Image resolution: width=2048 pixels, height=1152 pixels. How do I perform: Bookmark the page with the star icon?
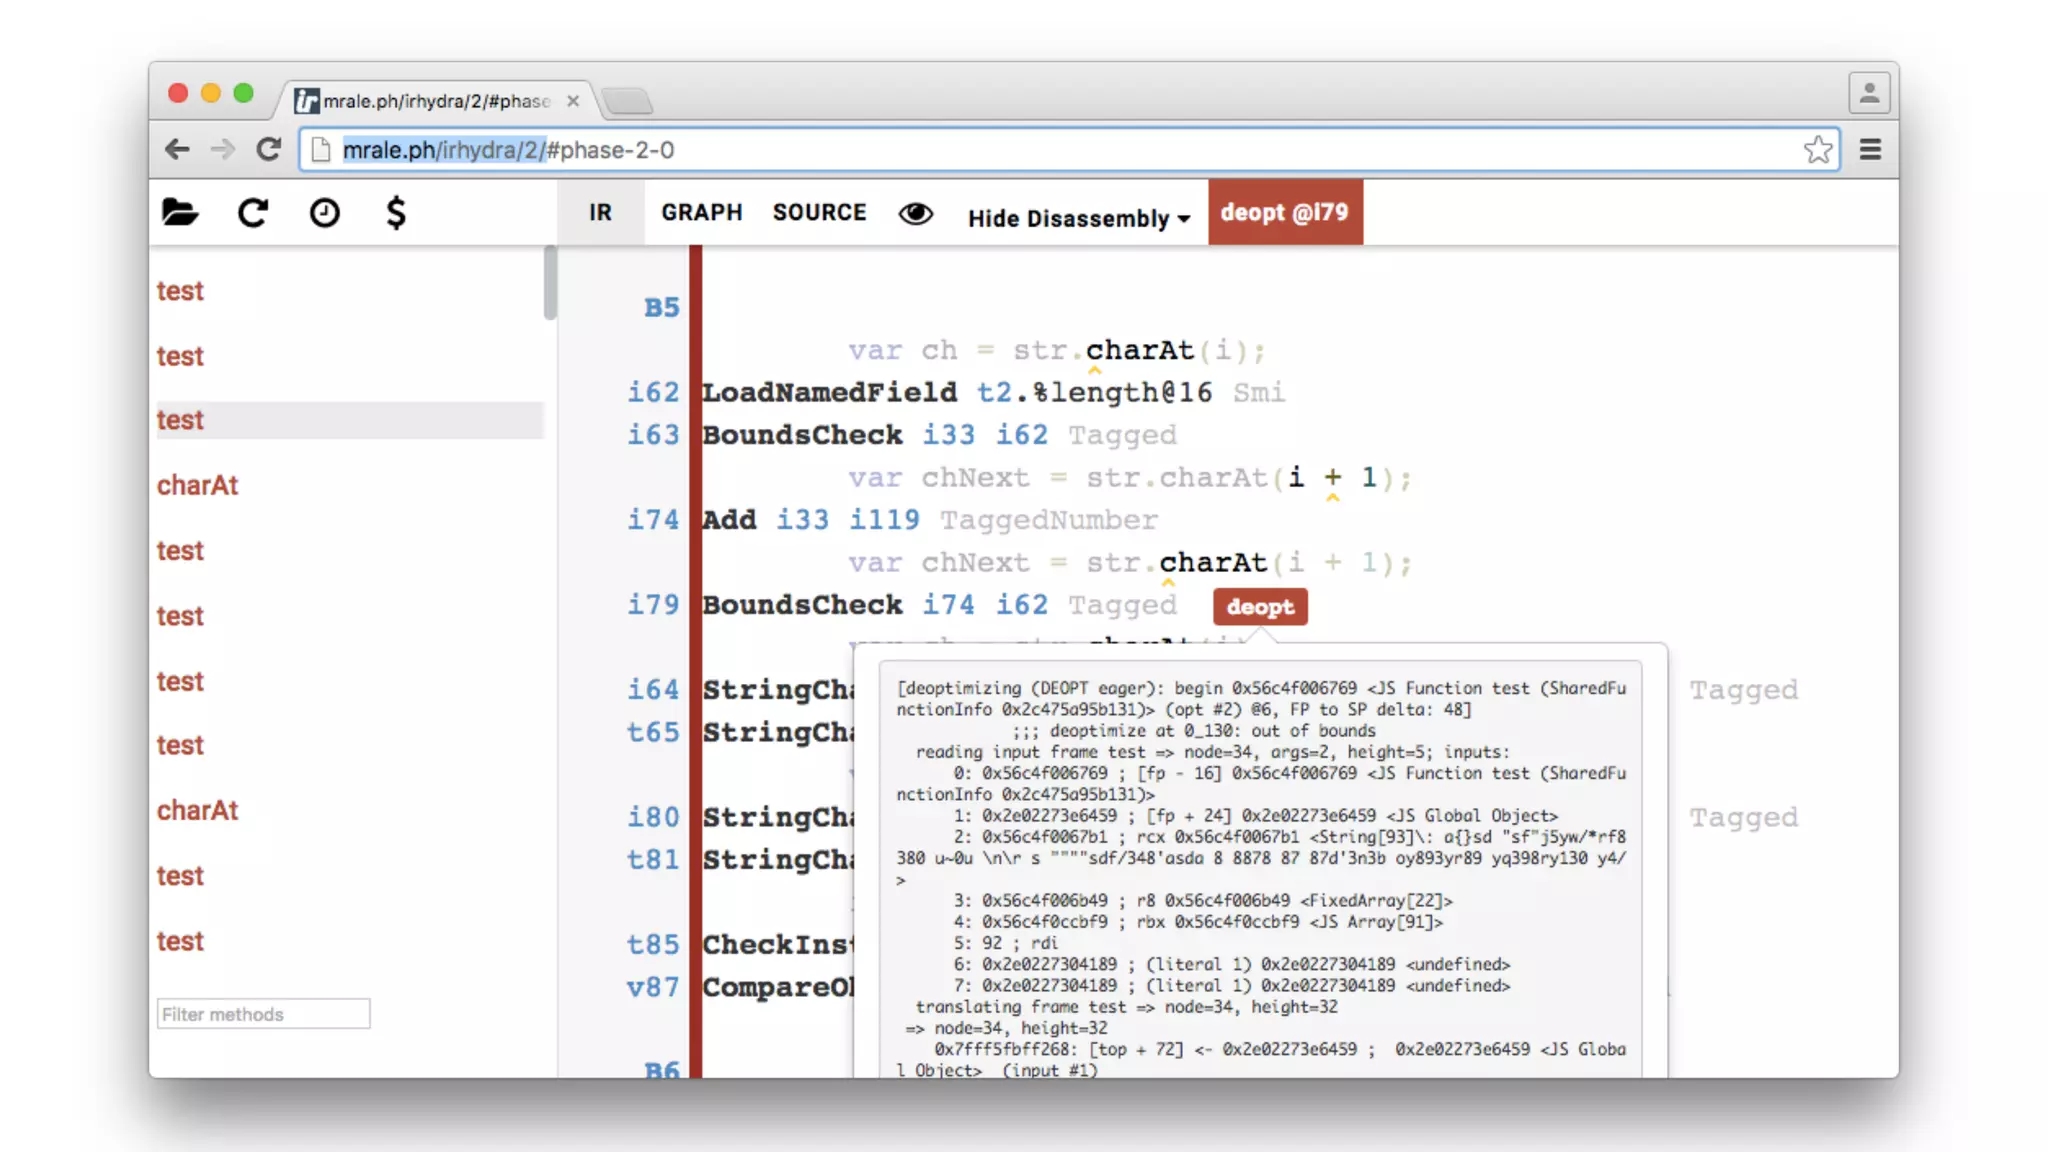point(1818,150)
